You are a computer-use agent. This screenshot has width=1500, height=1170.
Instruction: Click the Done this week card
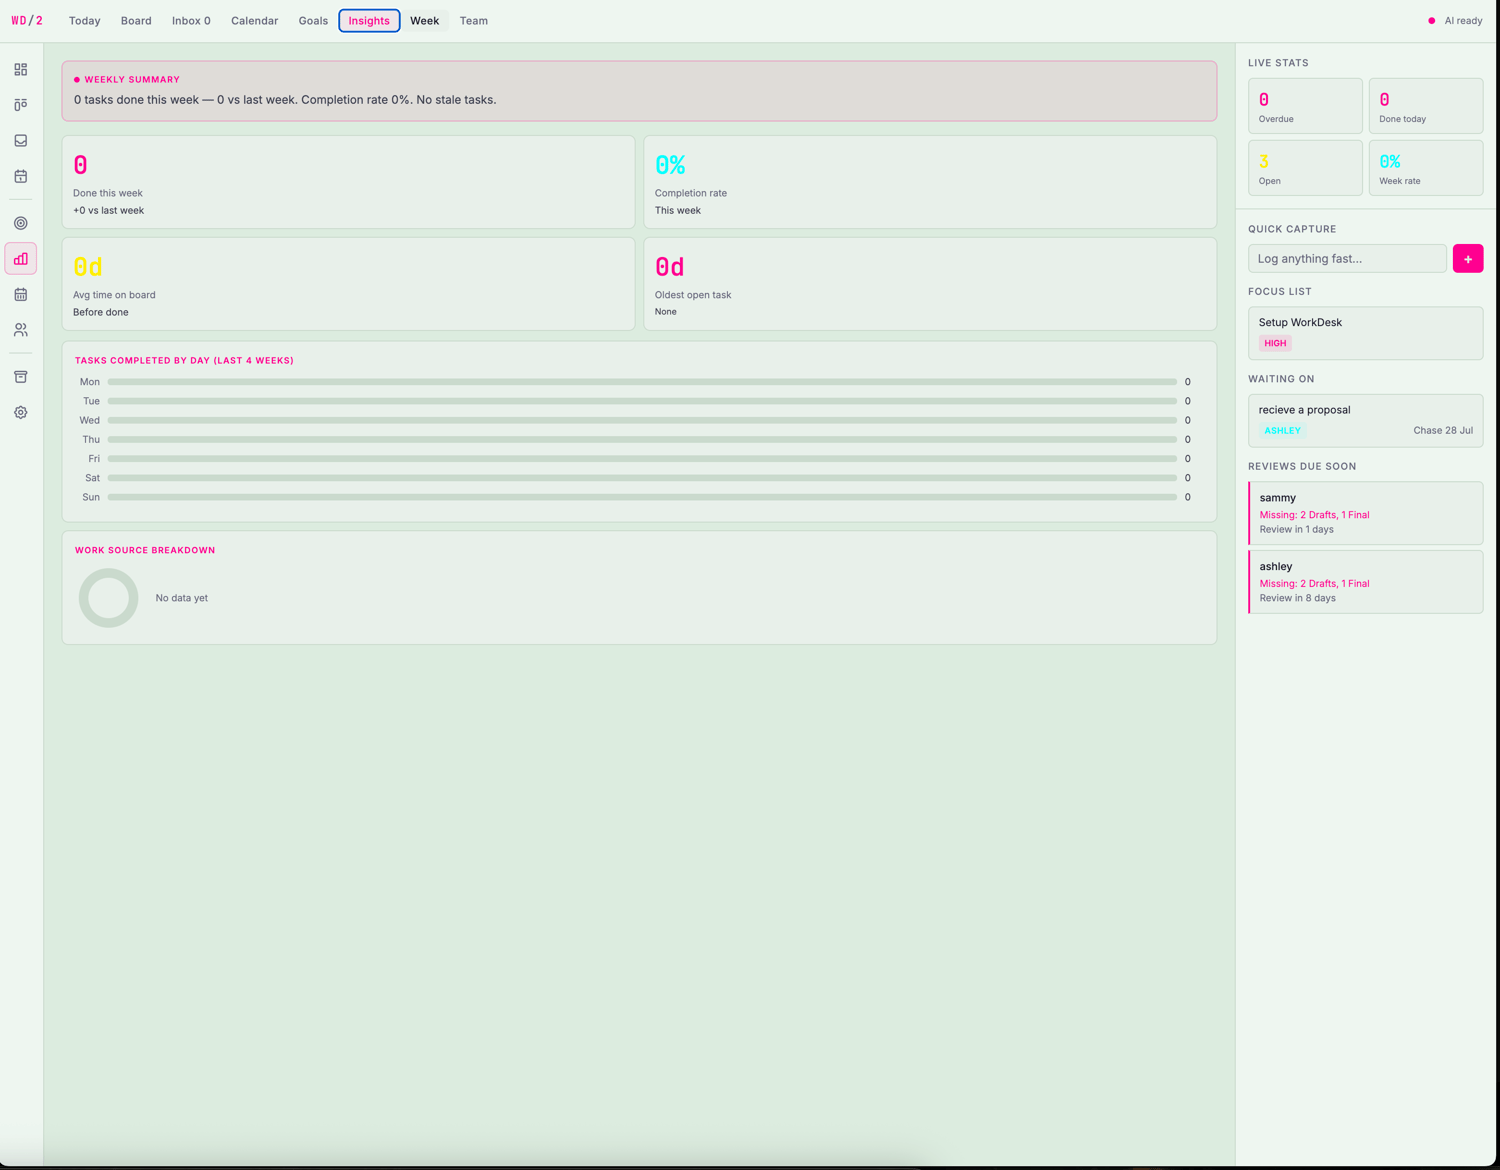[348, 182]
